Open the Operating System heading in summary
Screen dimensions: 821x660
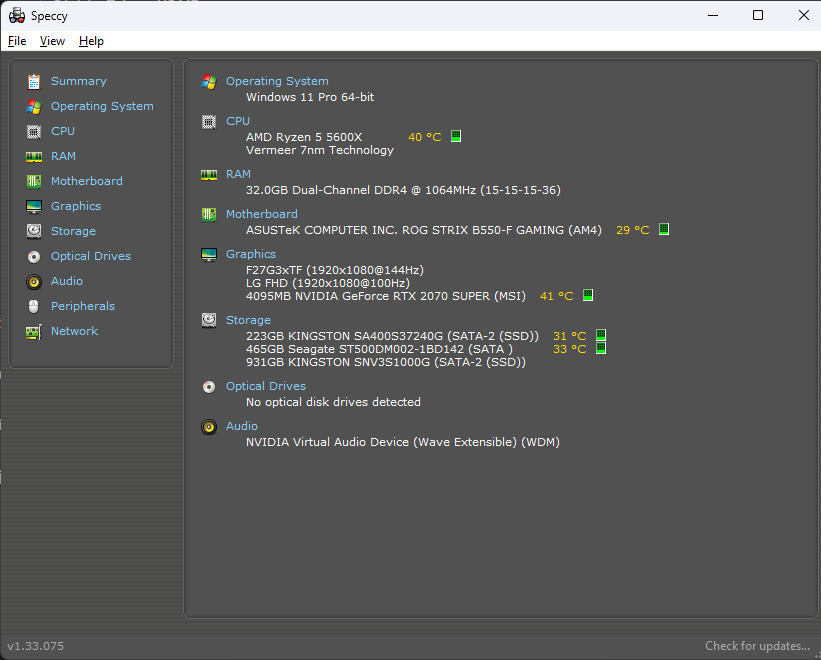[277, 81]
